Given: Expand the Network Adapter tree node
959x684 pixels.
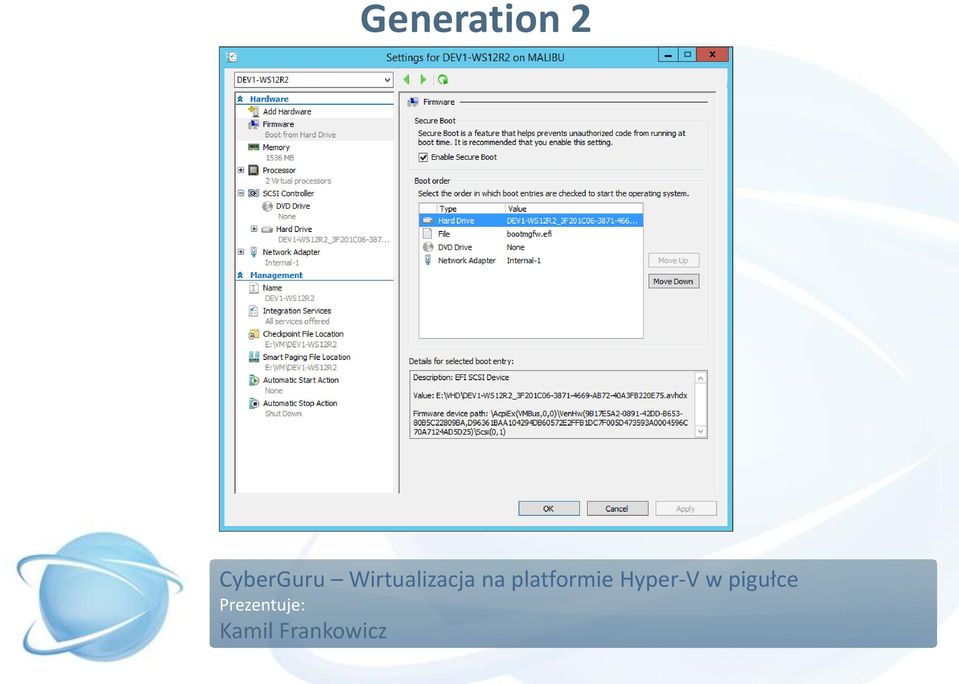Looking at the screenshot, I should [241, 252].
